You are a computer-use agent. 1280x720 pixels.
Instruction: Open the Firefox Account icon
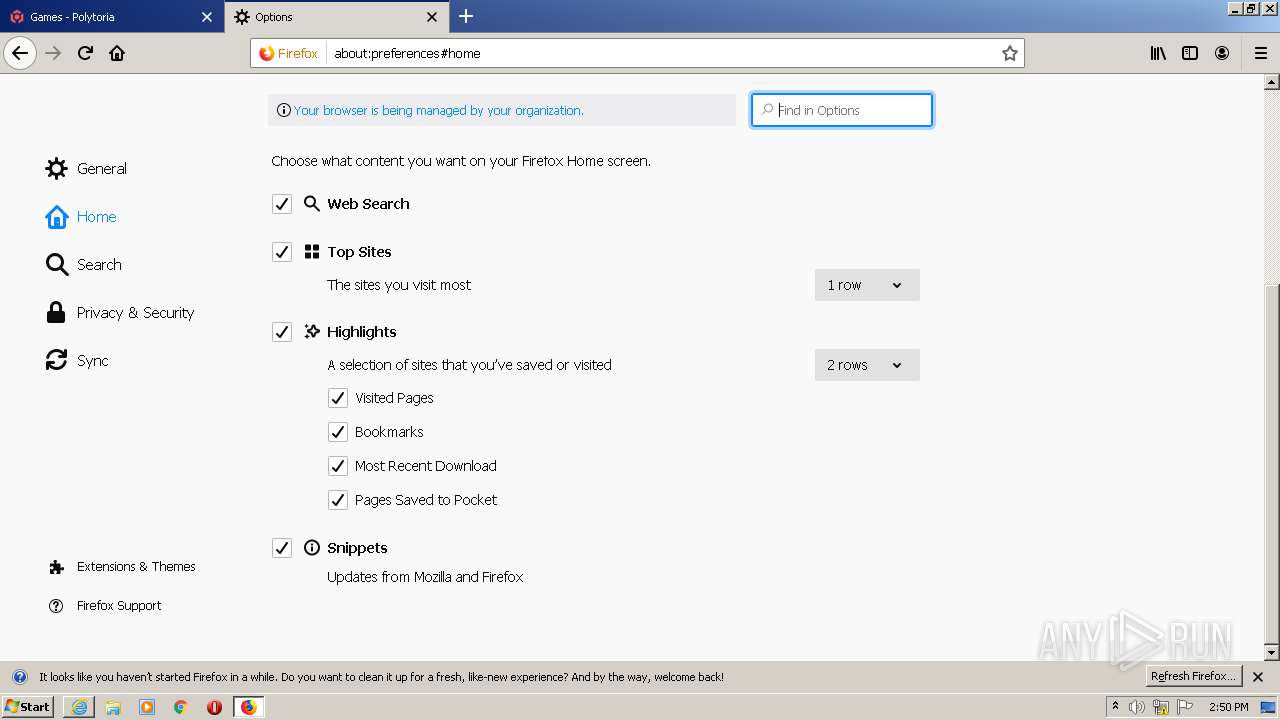[x=1222, y=53]
